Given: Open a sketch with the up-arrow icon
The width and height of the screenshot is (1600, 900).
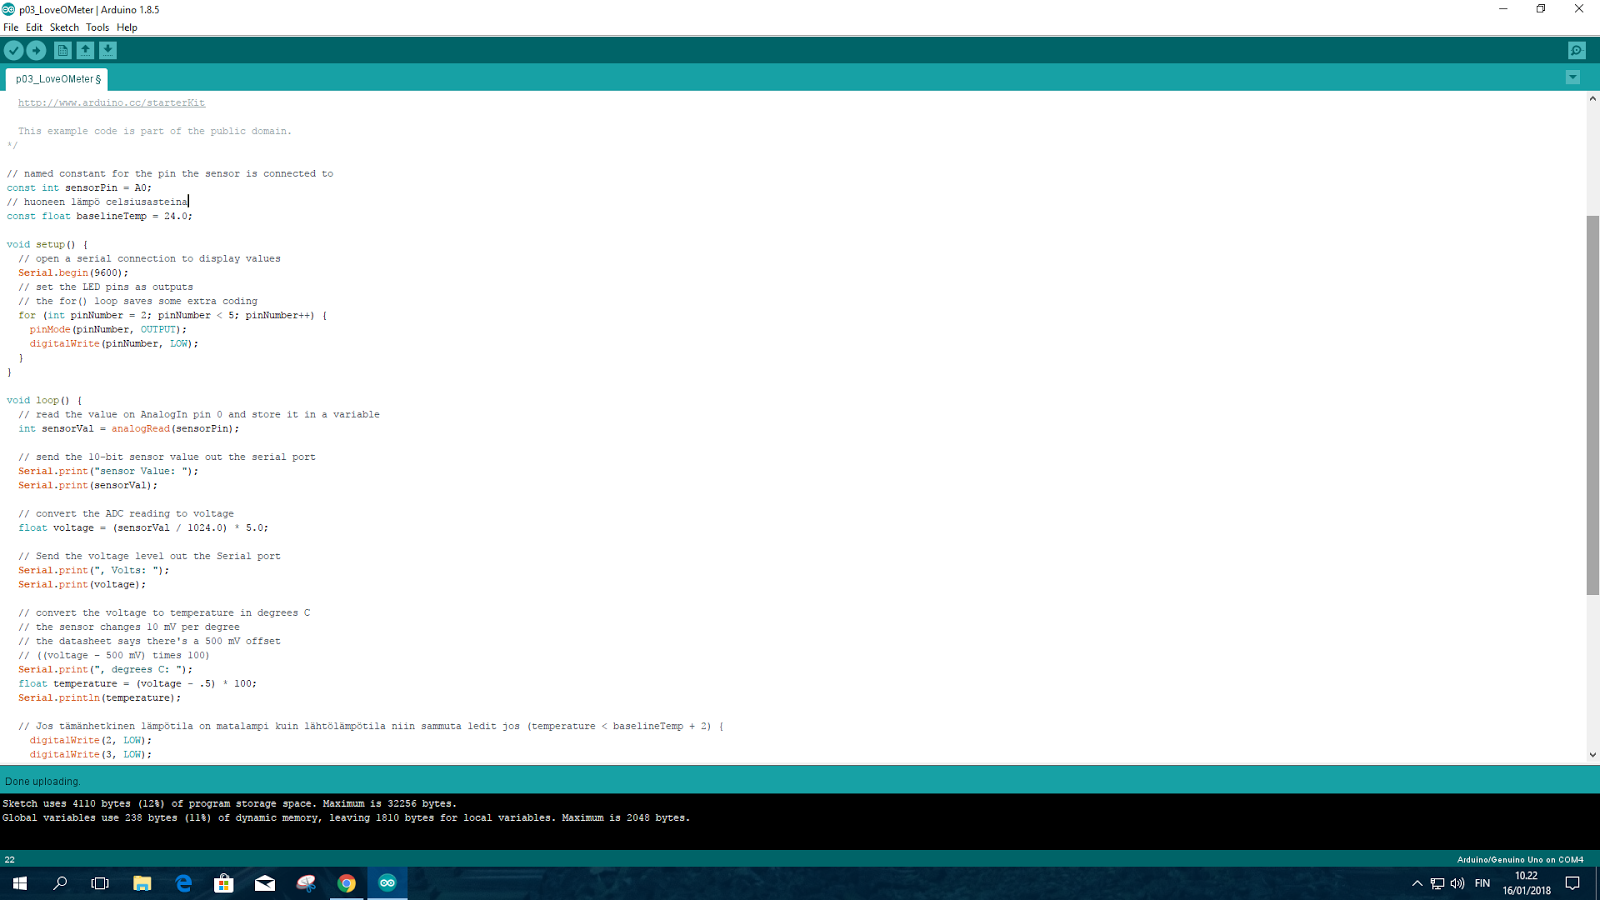Looking at the screenshot, I should coord(86,50).
